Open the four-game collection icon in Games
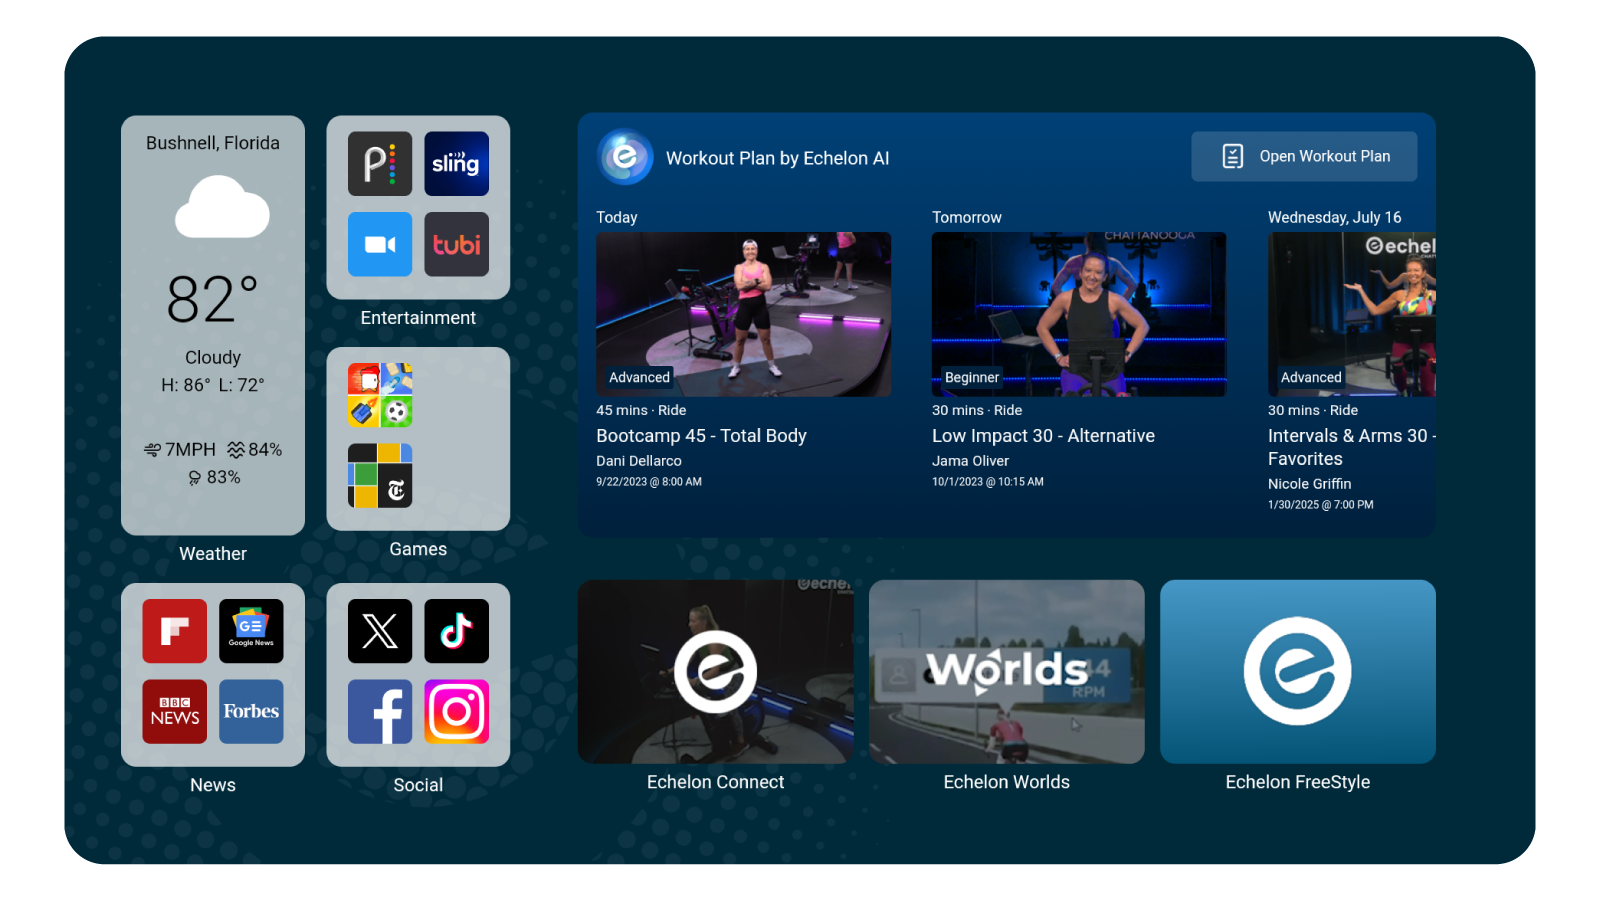Viewport: 1600px width, 901px height. [x=380, y=395]
